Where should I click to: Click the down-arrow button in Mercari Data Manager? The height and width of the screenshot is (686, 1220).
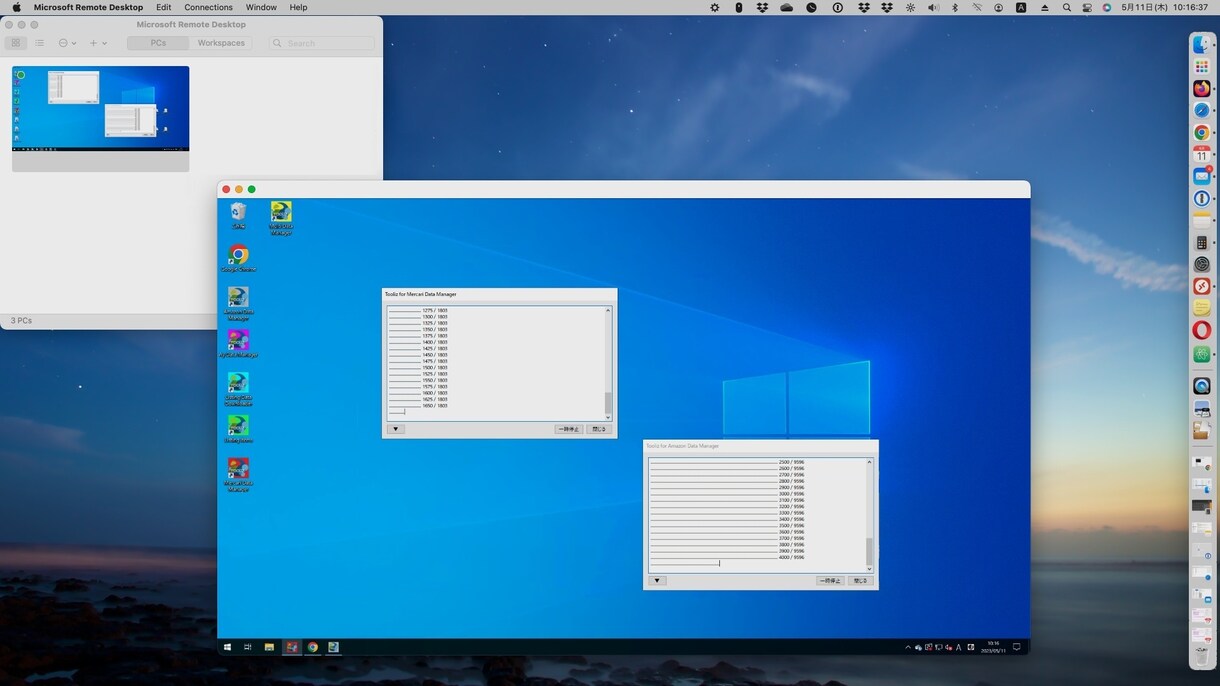[x=396, y=429]
